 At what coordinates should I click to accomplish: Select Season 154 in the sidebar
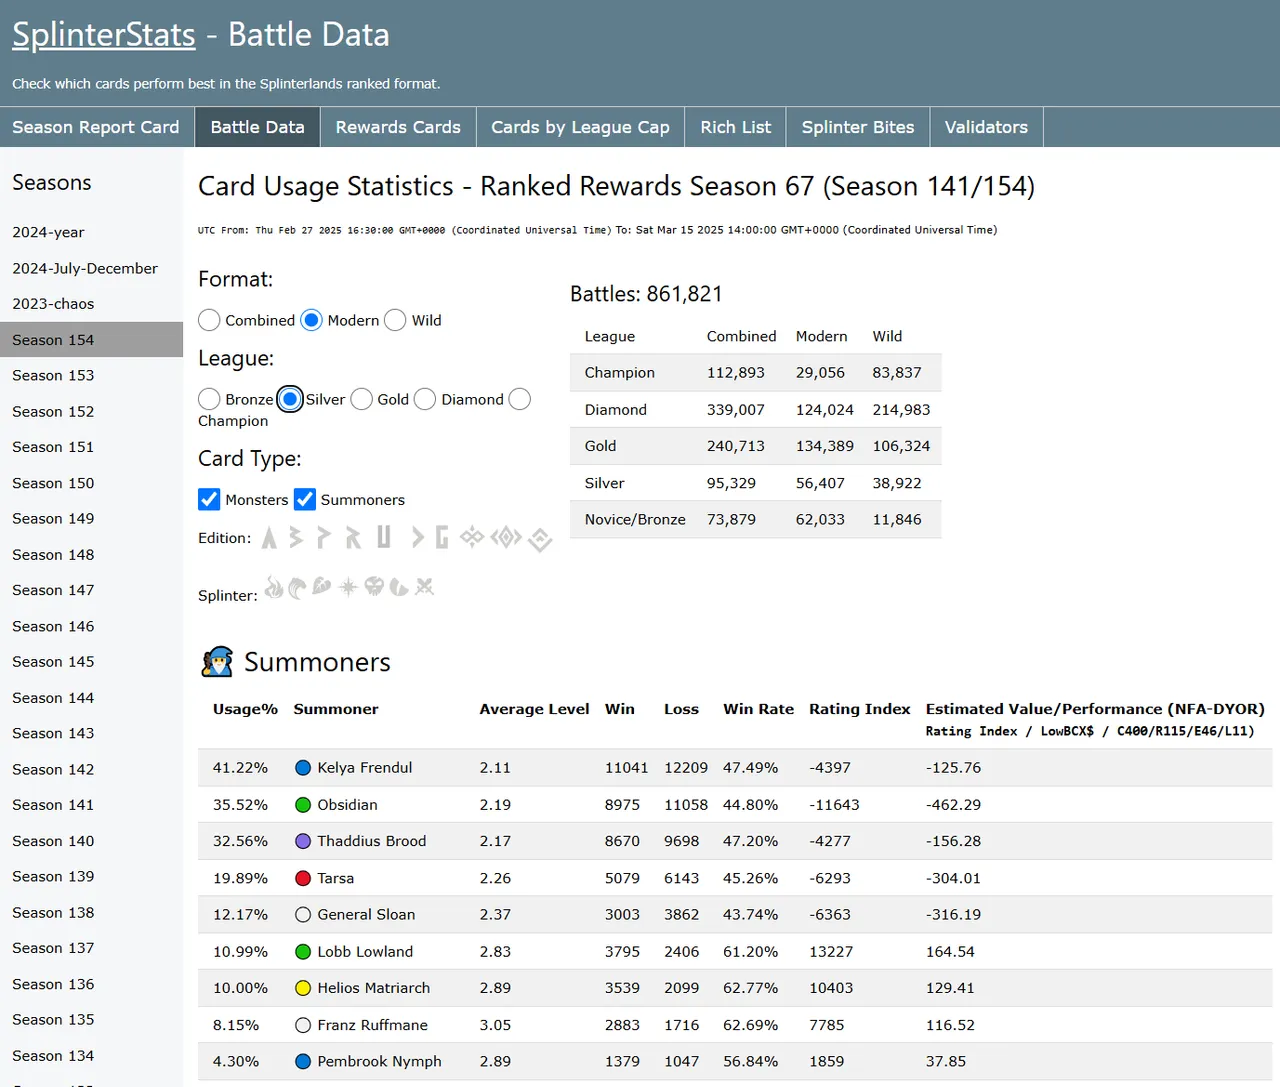(91, 340)
